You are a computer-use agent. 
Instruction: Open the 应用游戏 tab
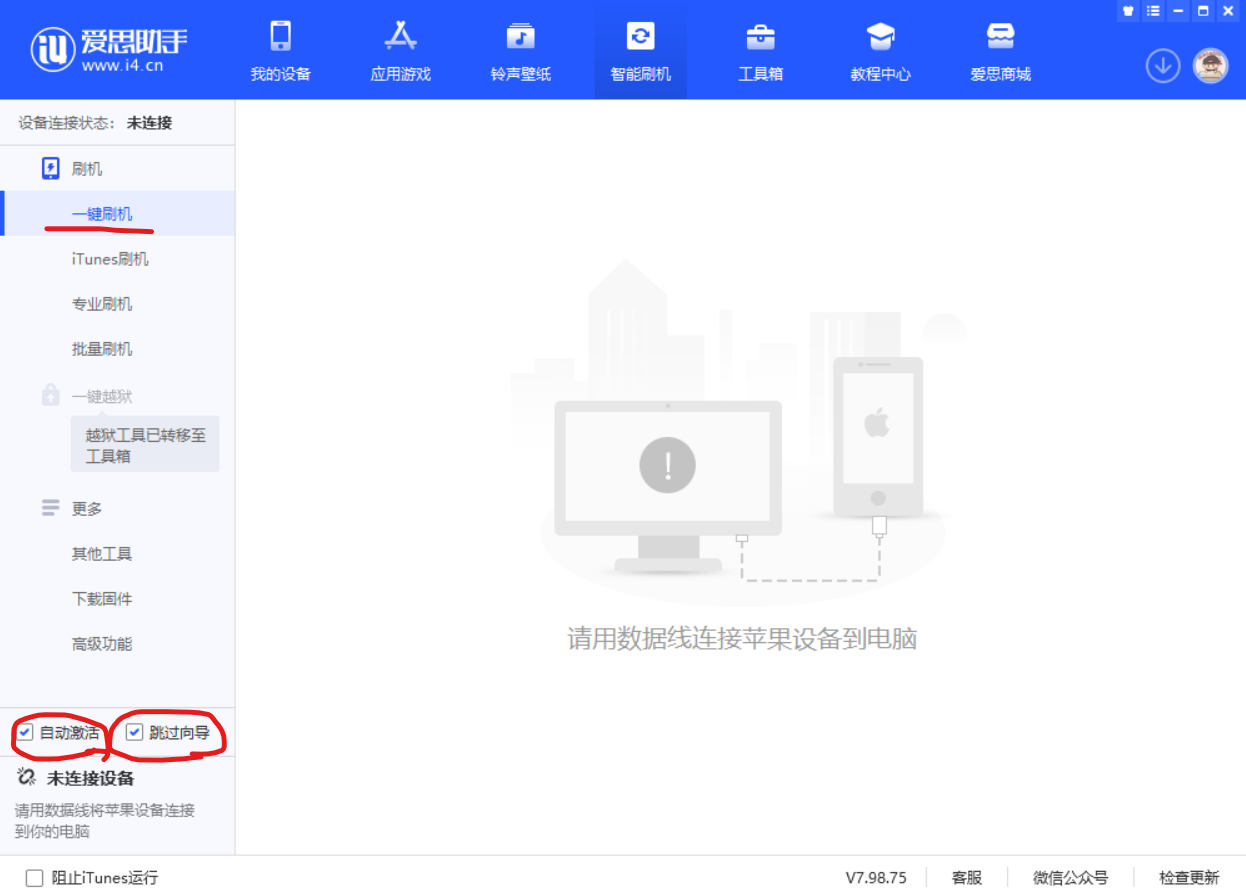[x=400, y=50]
